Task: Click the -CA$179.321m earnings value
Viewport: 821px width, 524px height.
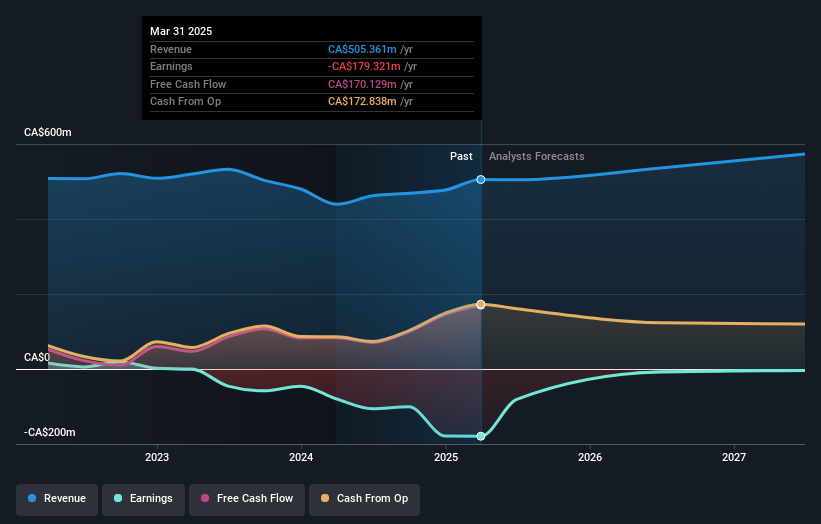Action: tap(364, 66)
